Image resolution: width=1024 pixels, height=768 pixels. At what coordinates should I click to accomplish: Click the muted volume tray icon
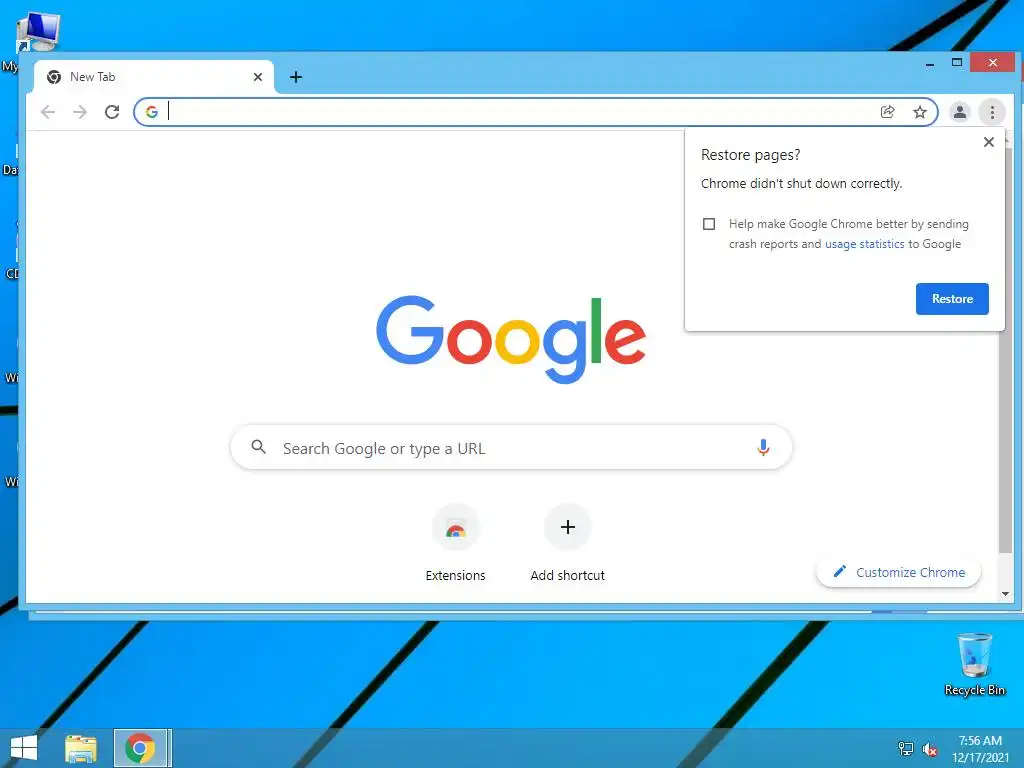tap(929, 749)
